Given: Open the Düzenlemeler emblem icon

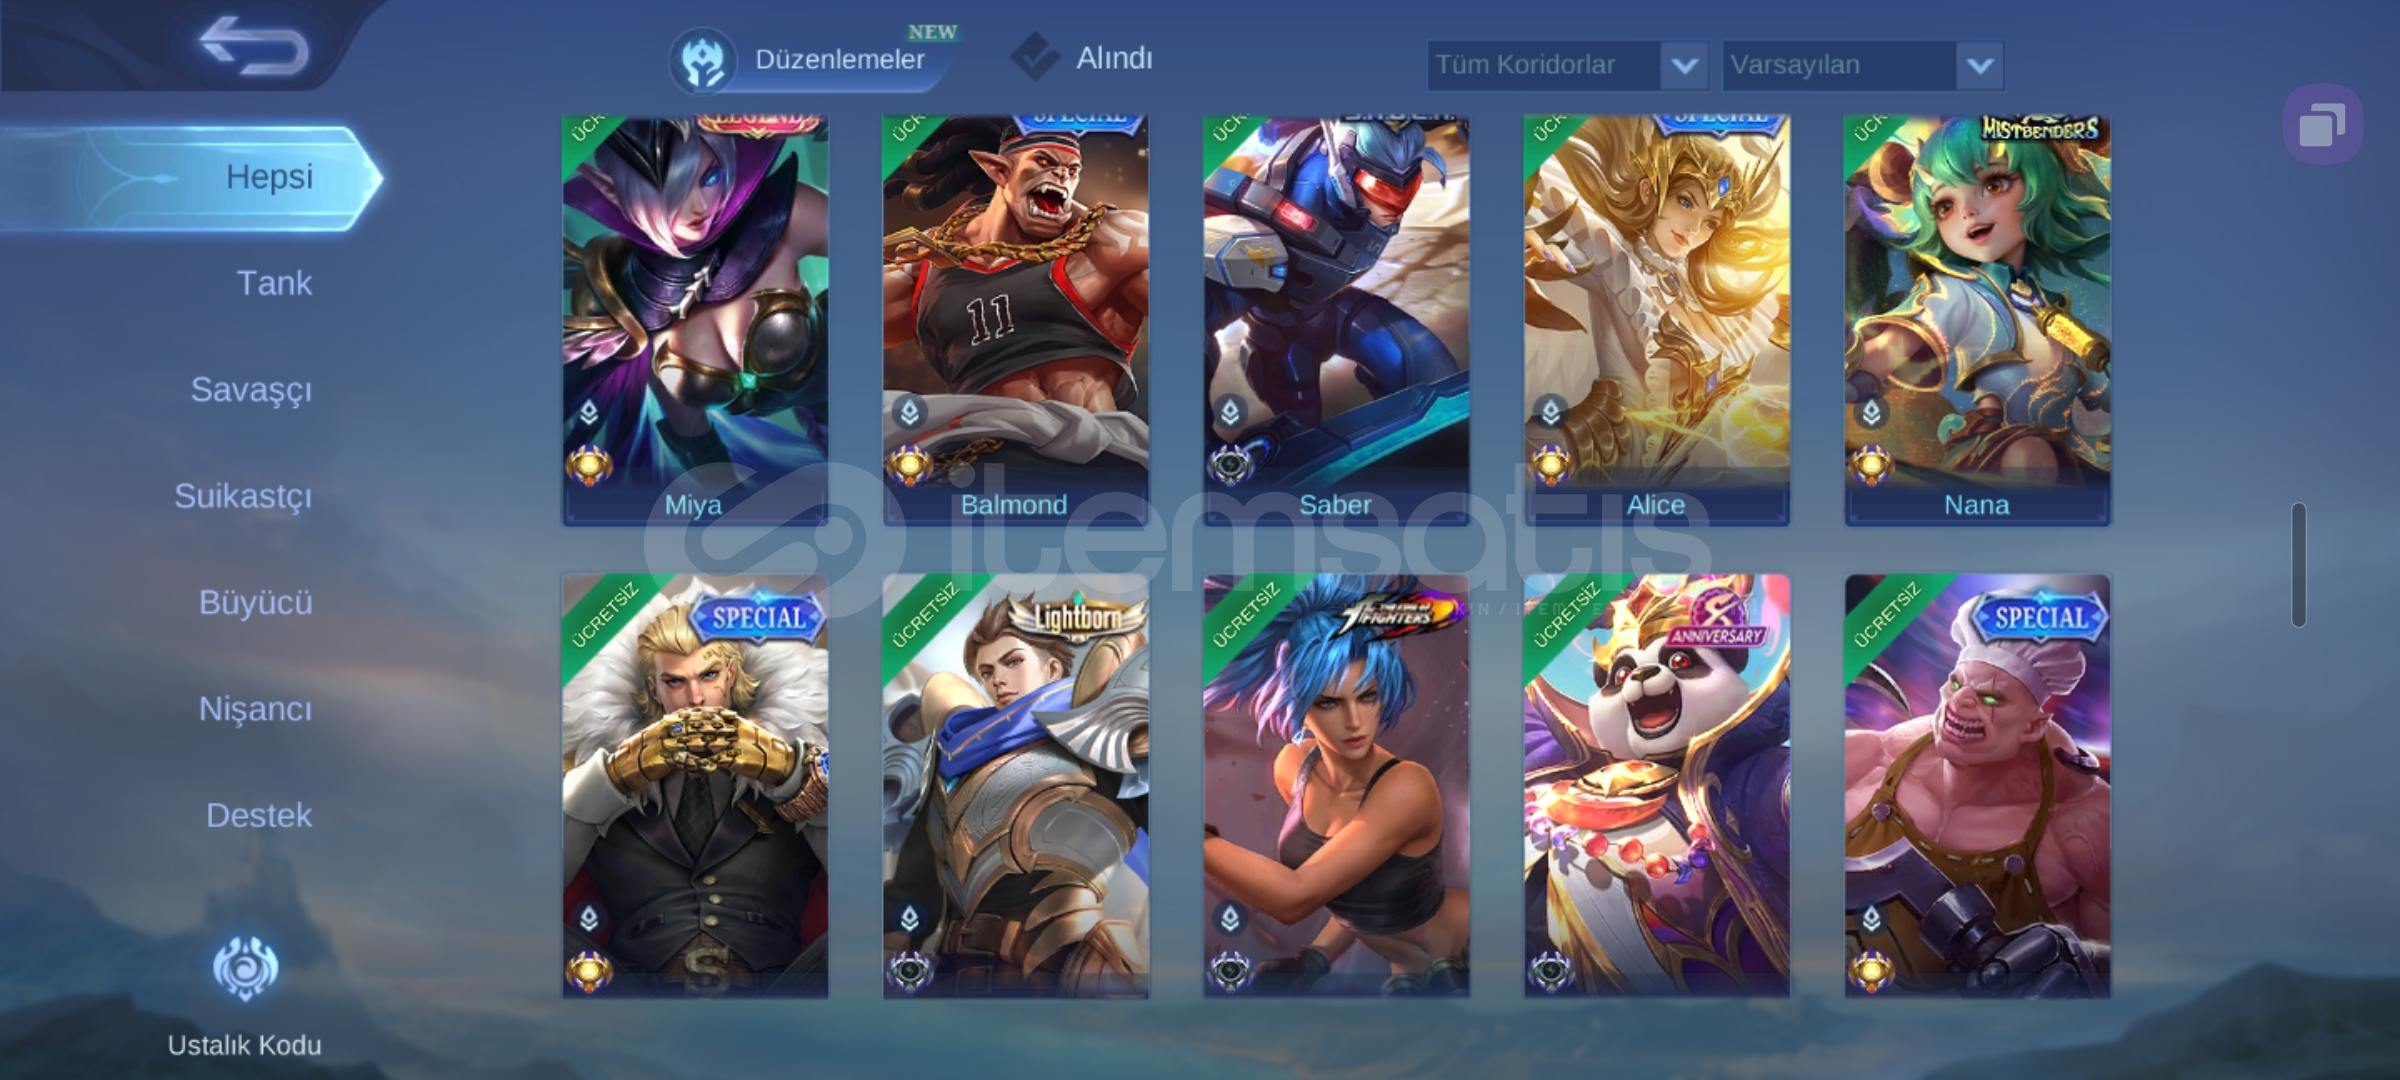Looking at the screenshot, I should click(702, 60).
